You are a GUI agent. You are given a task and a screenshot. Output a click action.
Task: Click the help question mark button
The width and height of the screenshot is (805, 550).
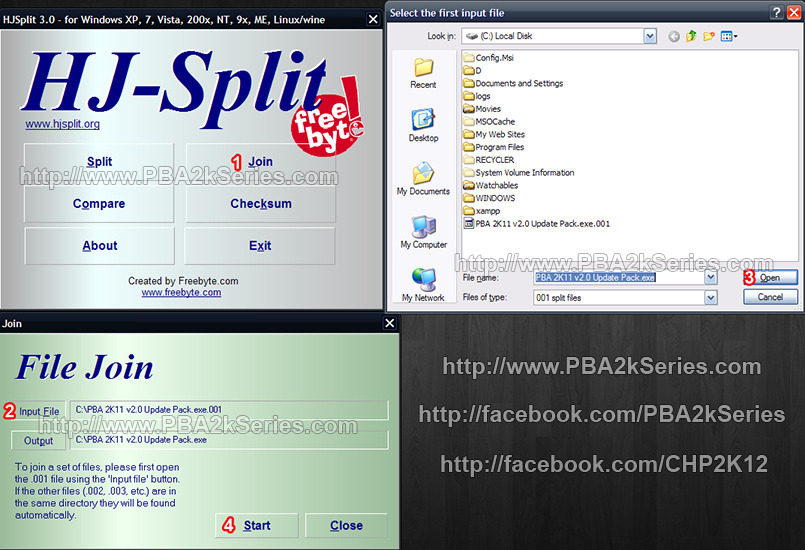point(777,13)
